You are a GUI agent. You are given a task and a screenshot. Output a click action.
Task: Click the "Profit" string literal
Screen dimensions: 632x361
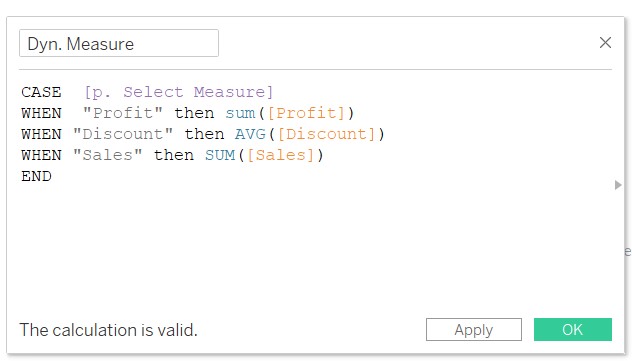(123, 113)
